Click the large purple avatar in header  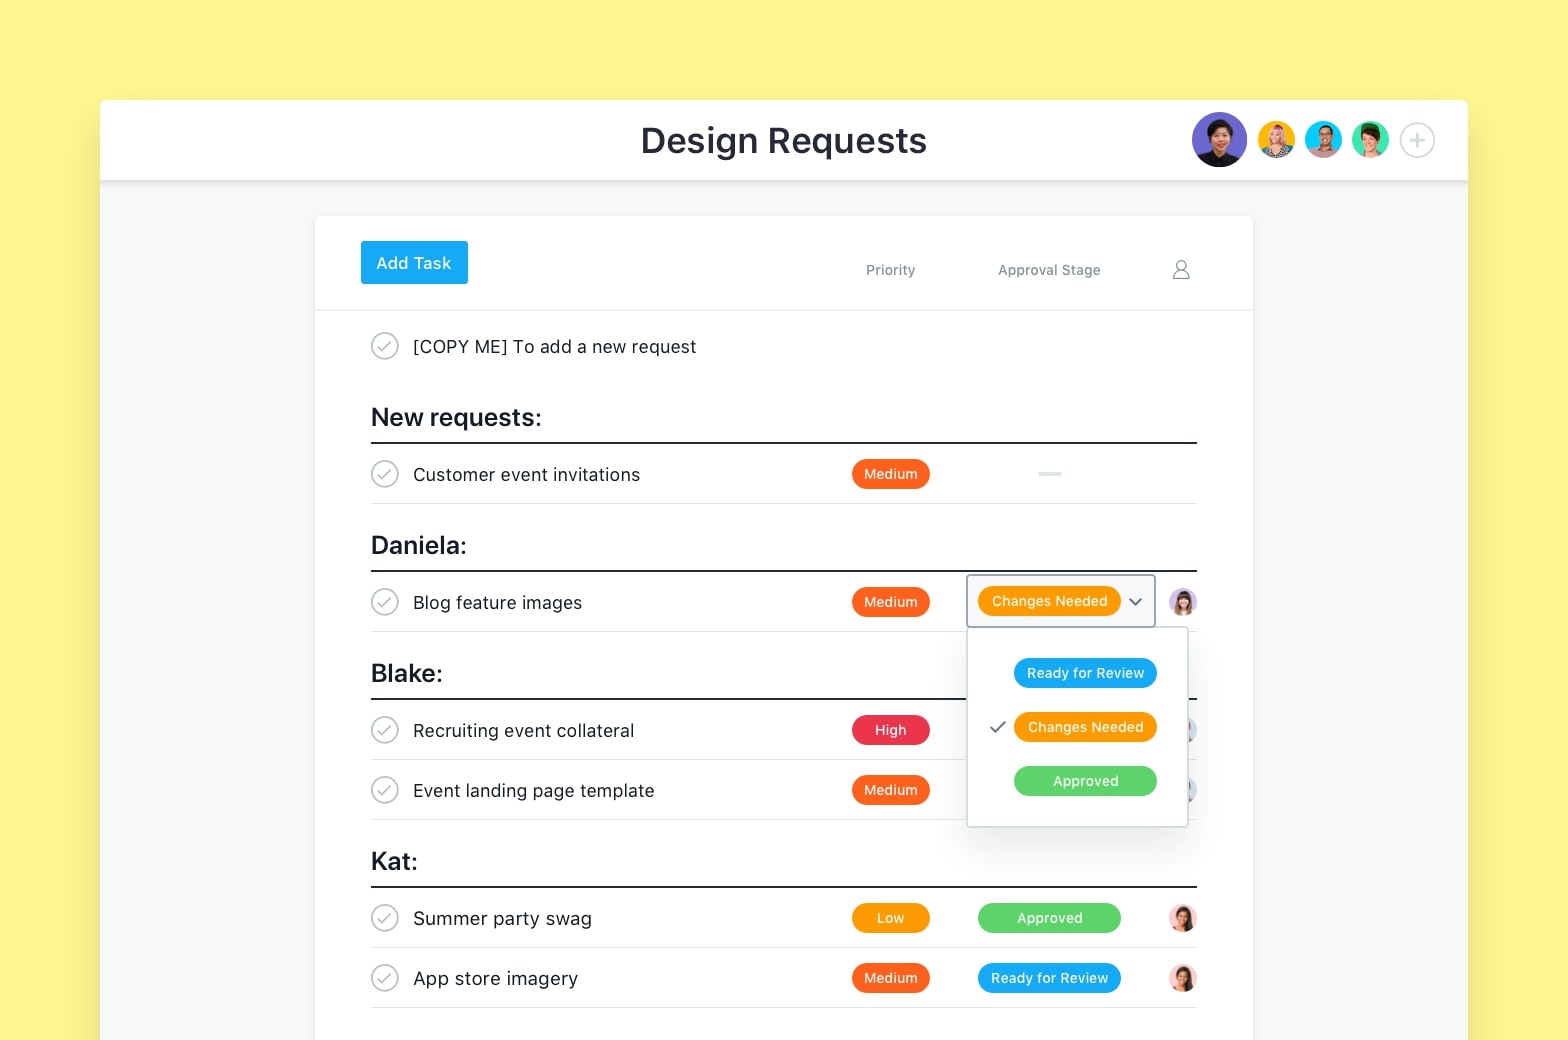(1219, 140)
